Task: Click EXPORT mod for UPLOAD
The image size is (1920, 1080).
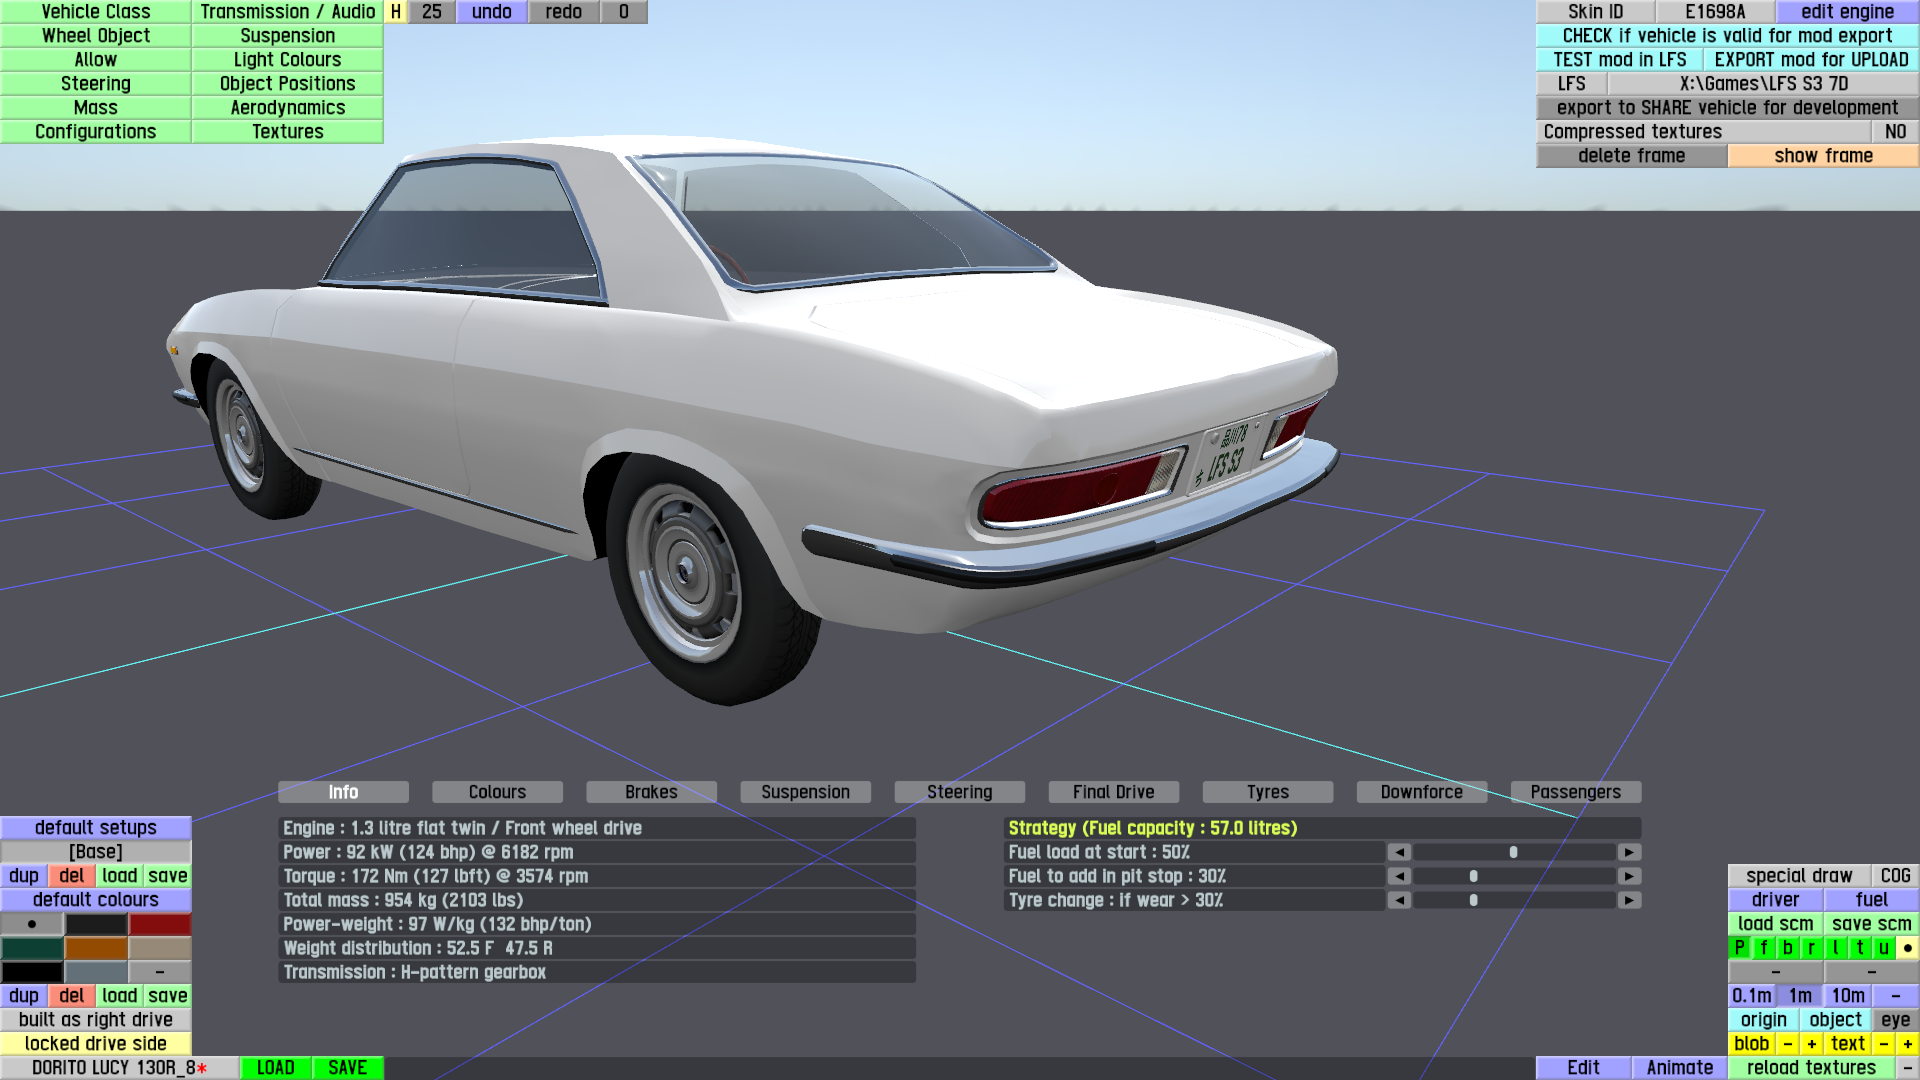Action: coord(1810,60)
